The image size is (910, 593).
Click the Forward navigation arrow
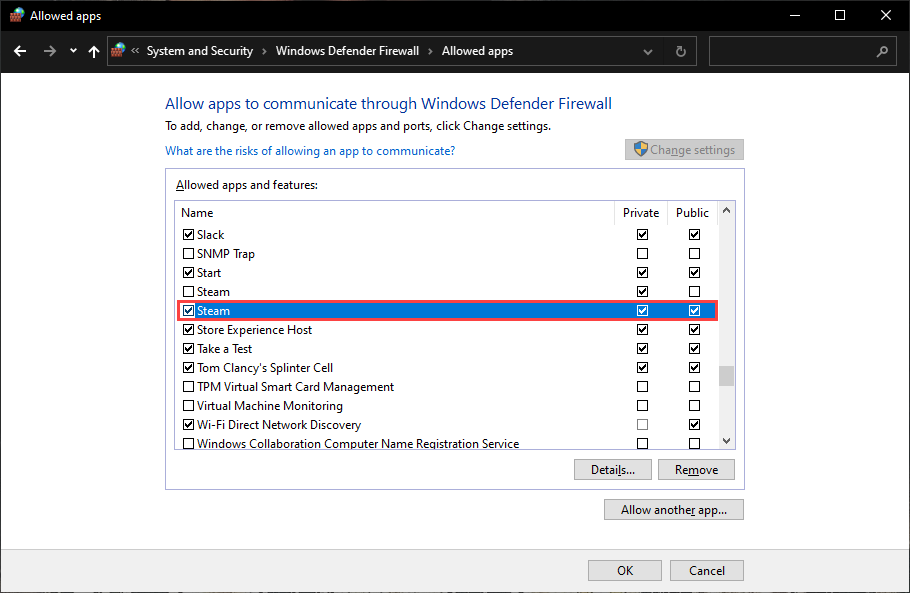[x=49, y=51]
